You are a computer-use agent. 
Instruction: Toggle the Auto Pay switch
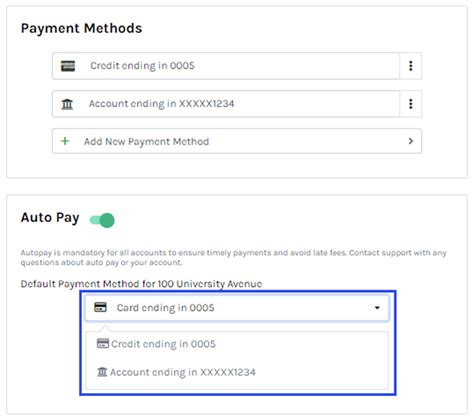[x=102, y=221]
